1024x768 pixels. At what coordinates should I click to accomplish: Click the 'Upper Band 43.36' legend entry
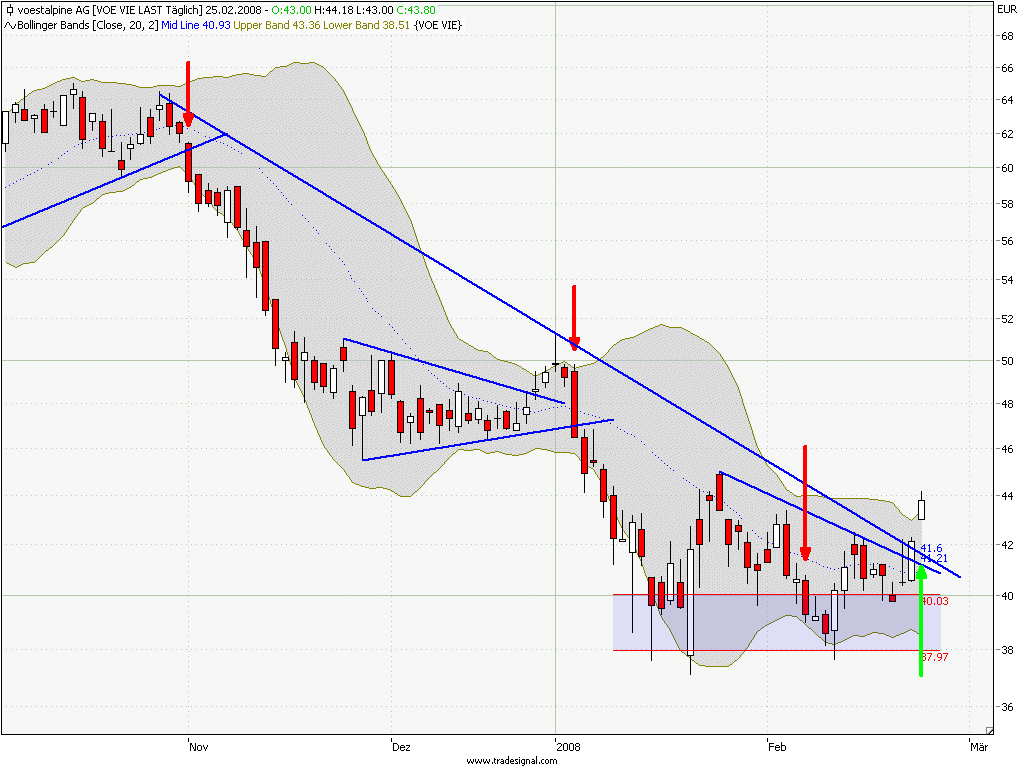pyautogui.click(x=277, y=25)
